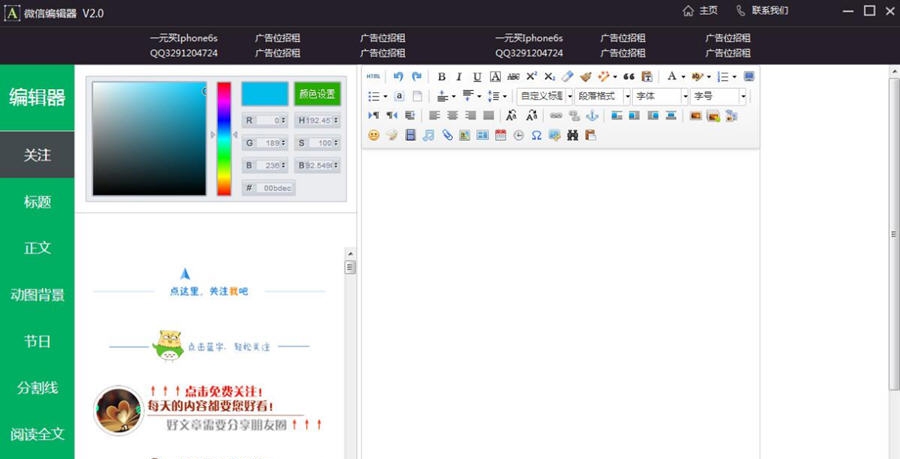This screenshot has width=900, height=459.
Task: Click the first 一元买Iphone6s ad link
Action: coord(184,38)
